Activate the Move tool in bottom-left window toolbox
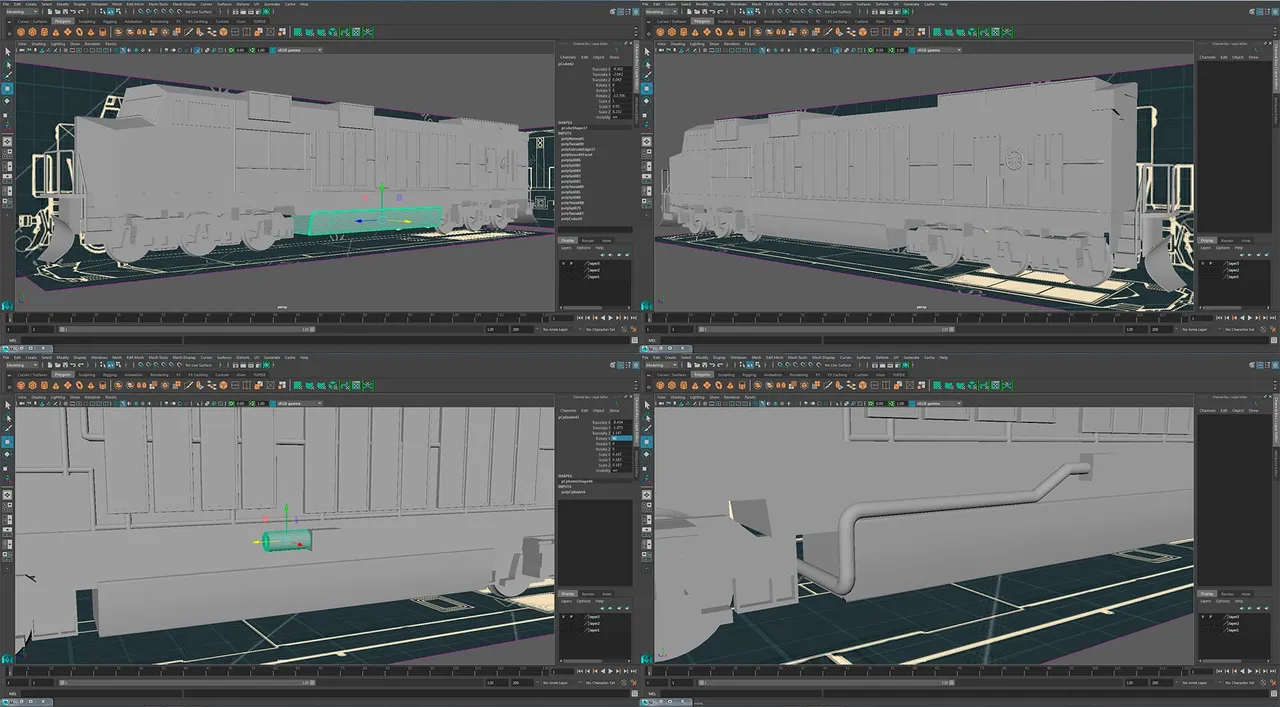The width and height of the screenshot is (1280, 707). click(x=8, y=441)
